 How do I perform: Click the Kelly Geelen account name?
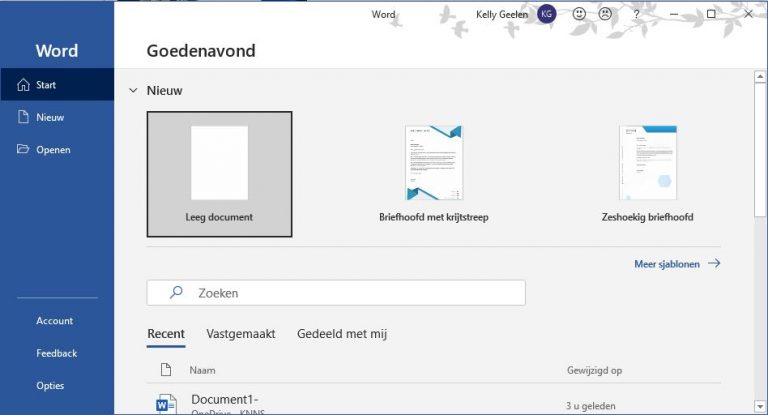pyautogui.click(x=502, y=15)
